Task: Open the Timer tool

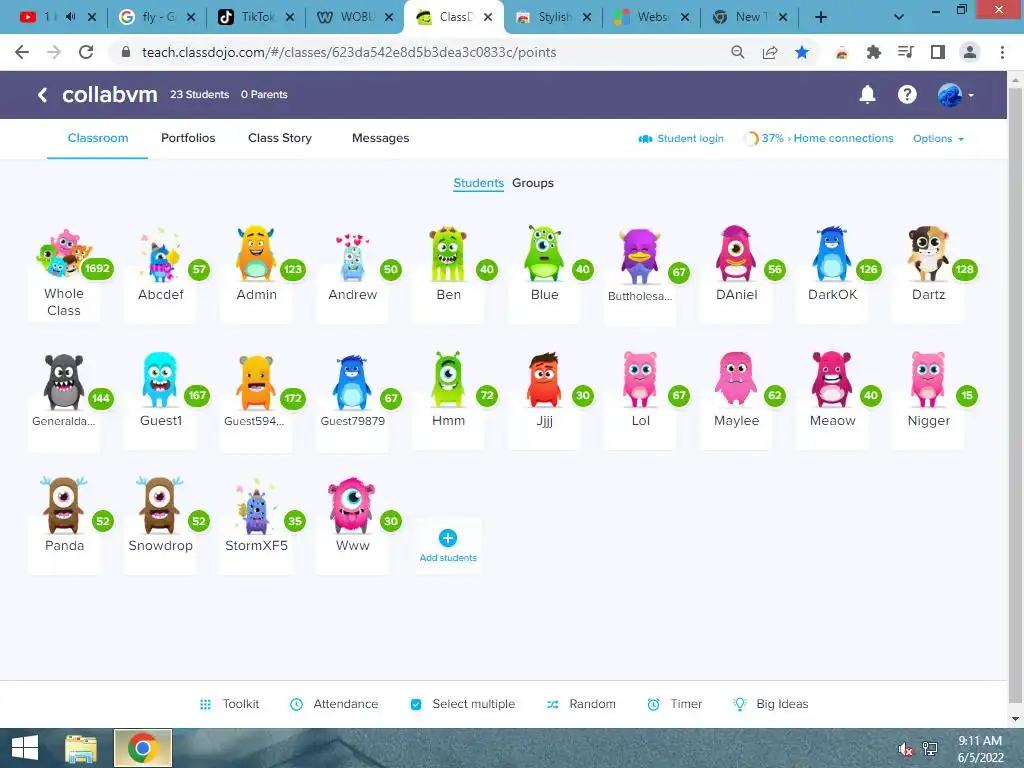Action: tap(675, 704)
